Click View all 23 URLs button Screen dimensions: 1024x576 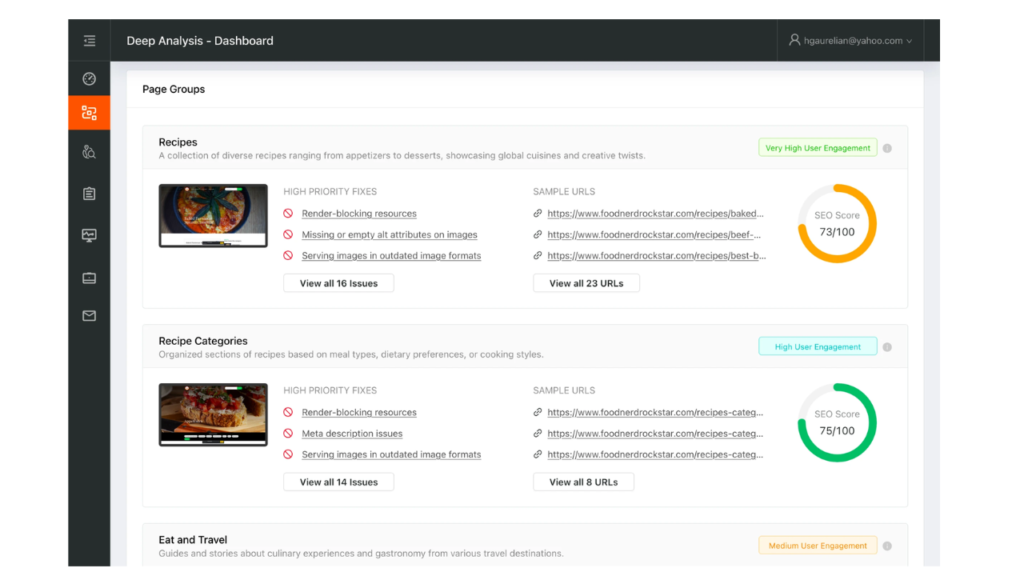586,283
